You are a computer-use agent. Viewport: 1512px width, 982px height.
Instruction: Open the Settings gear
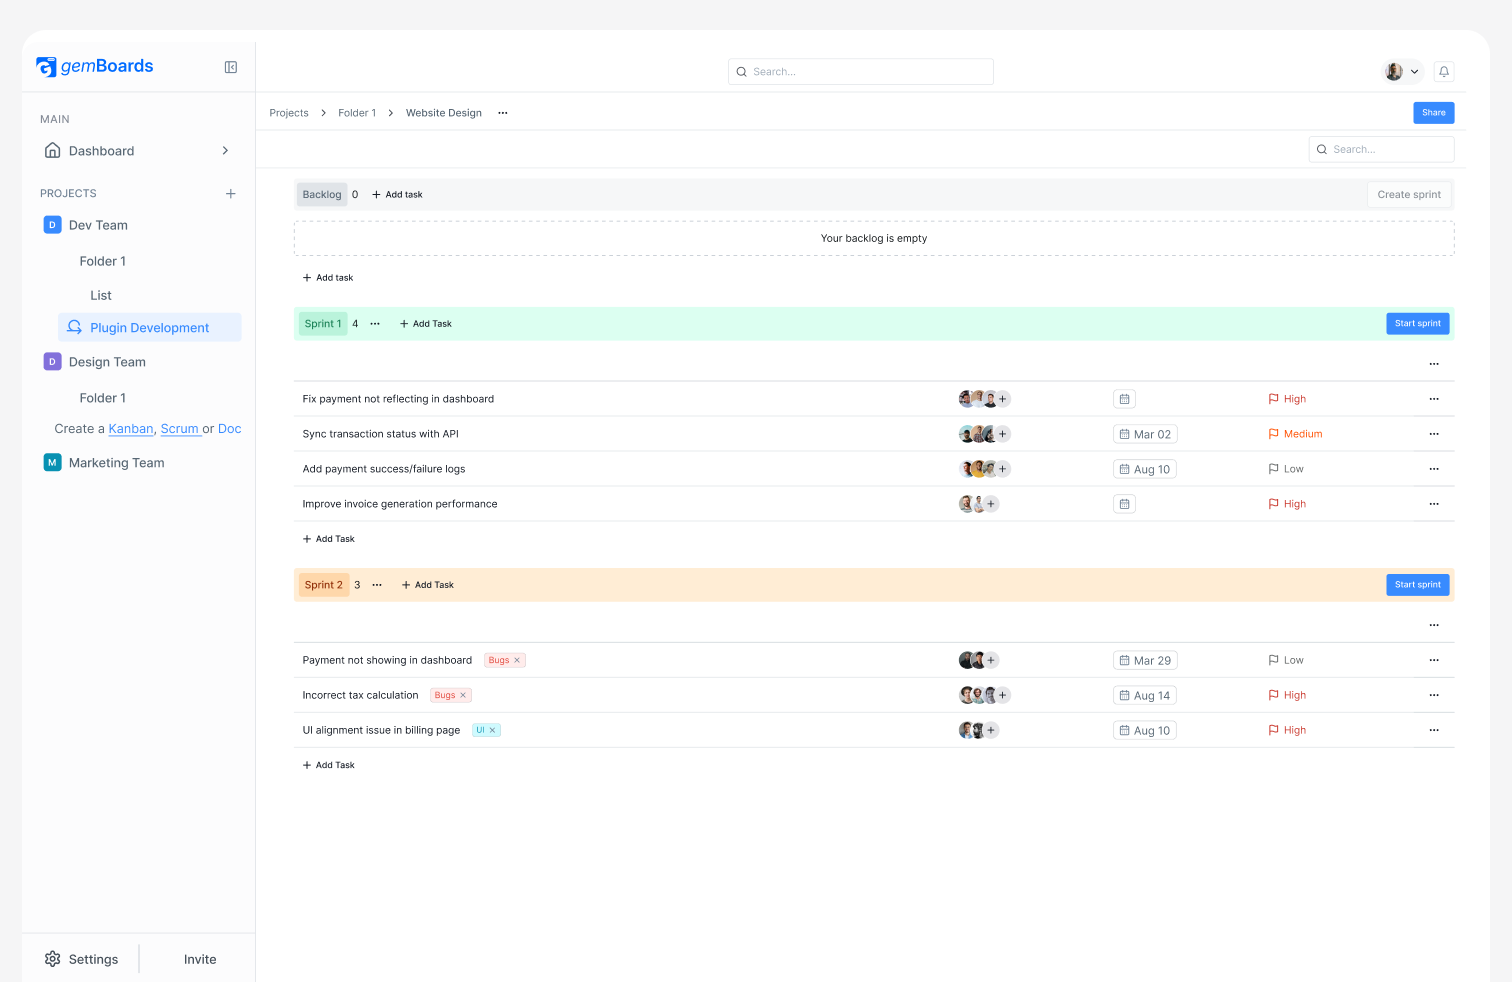[51, 958]
